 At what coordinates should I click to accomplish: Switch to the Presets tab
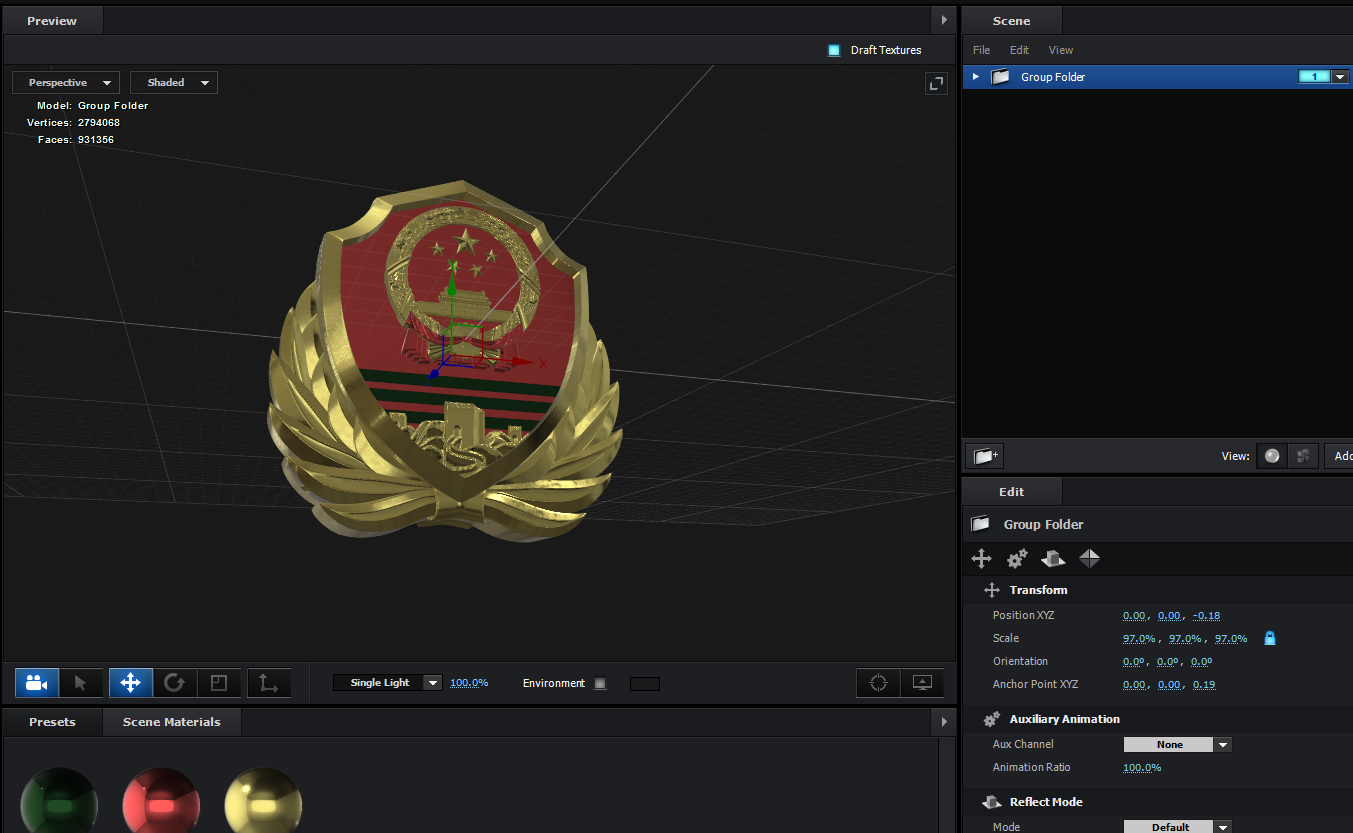point(52,722)
